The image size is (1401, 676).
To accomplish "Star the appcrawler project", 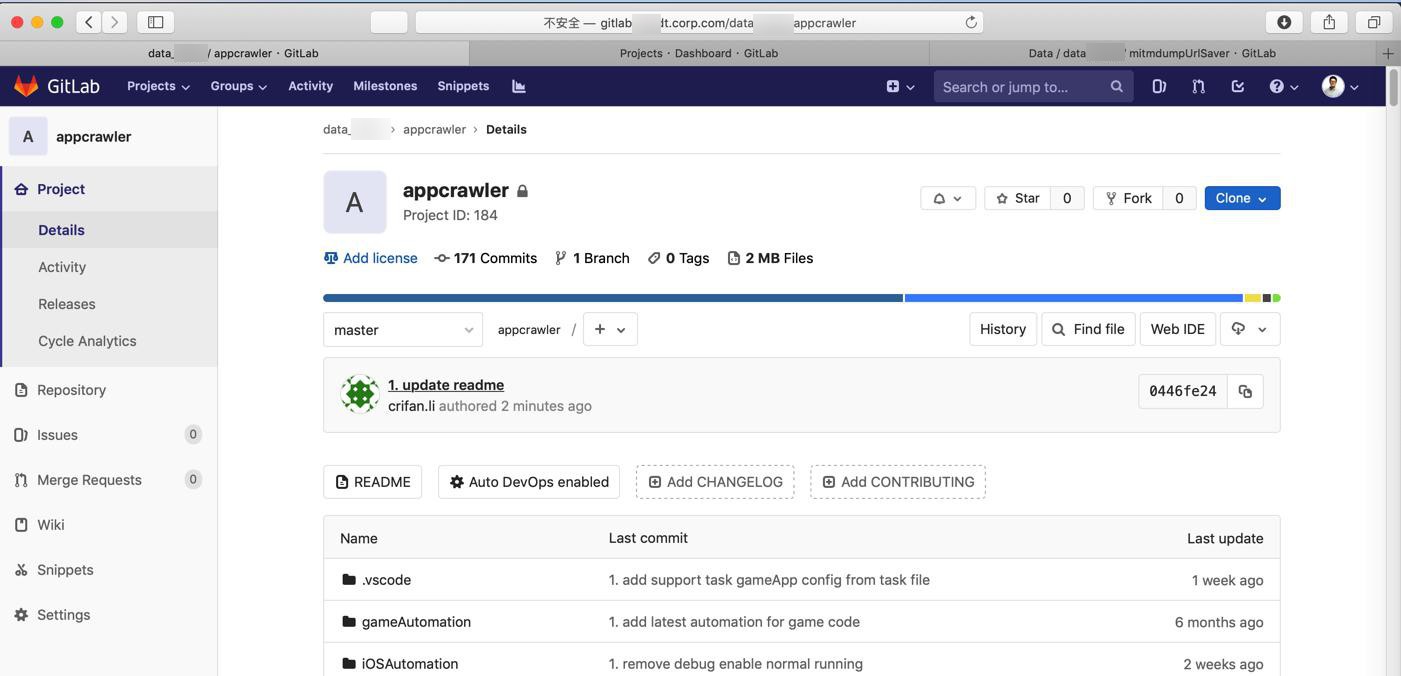I will point(1017,198).
